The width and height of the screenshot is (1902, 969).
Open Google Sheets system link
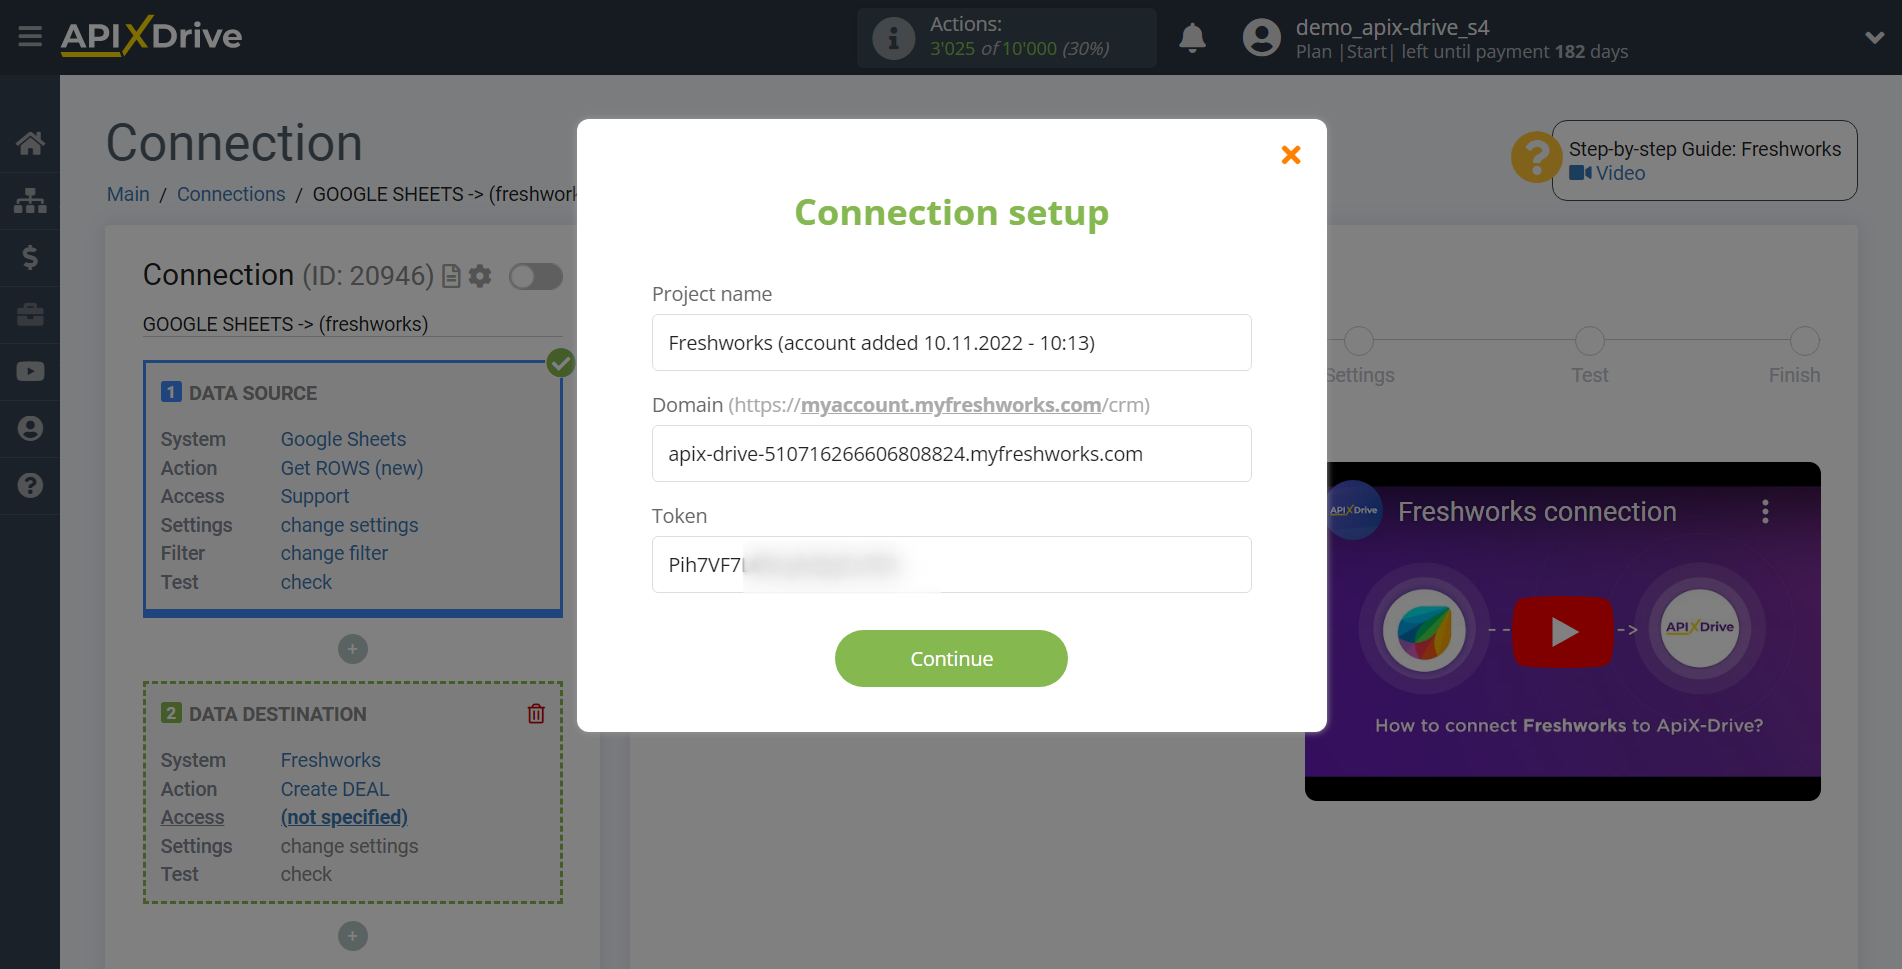click(343, 439)
